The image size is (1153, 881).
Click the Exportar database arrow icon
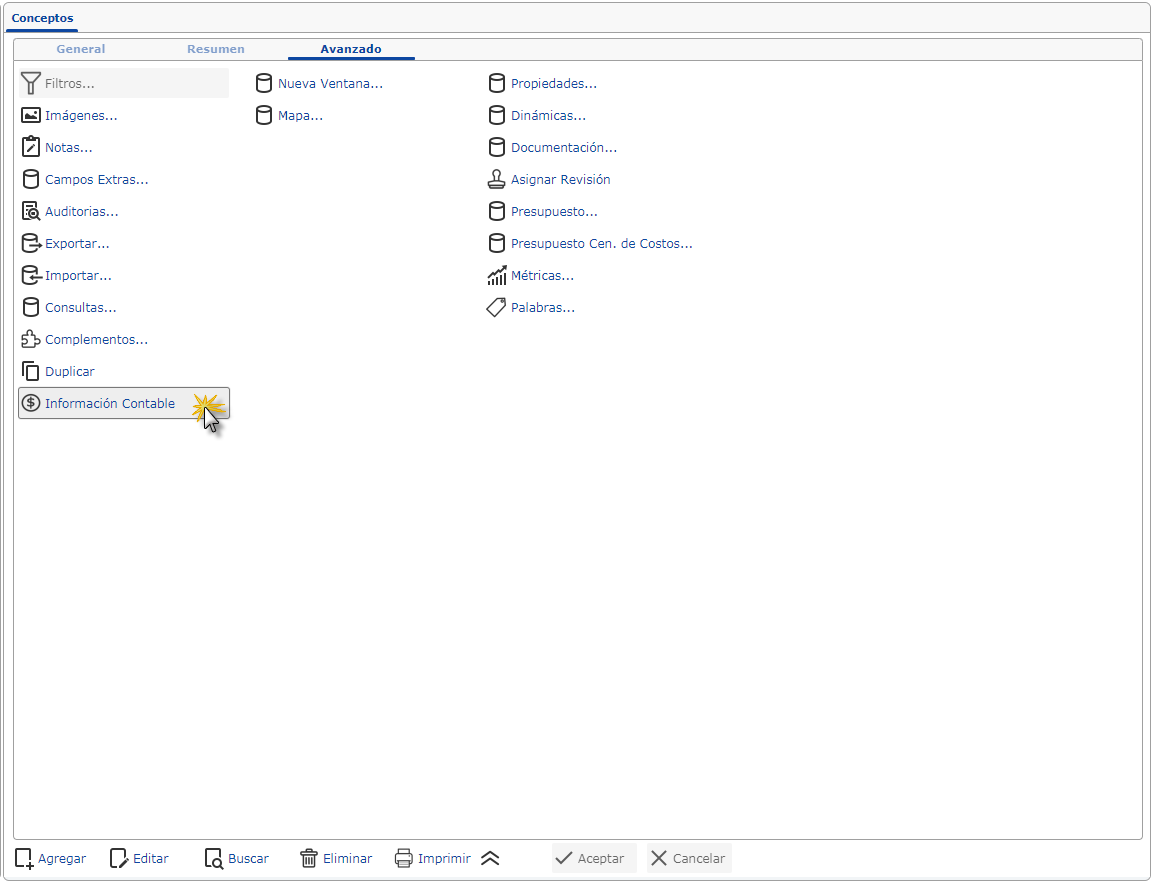click(31, 244)
